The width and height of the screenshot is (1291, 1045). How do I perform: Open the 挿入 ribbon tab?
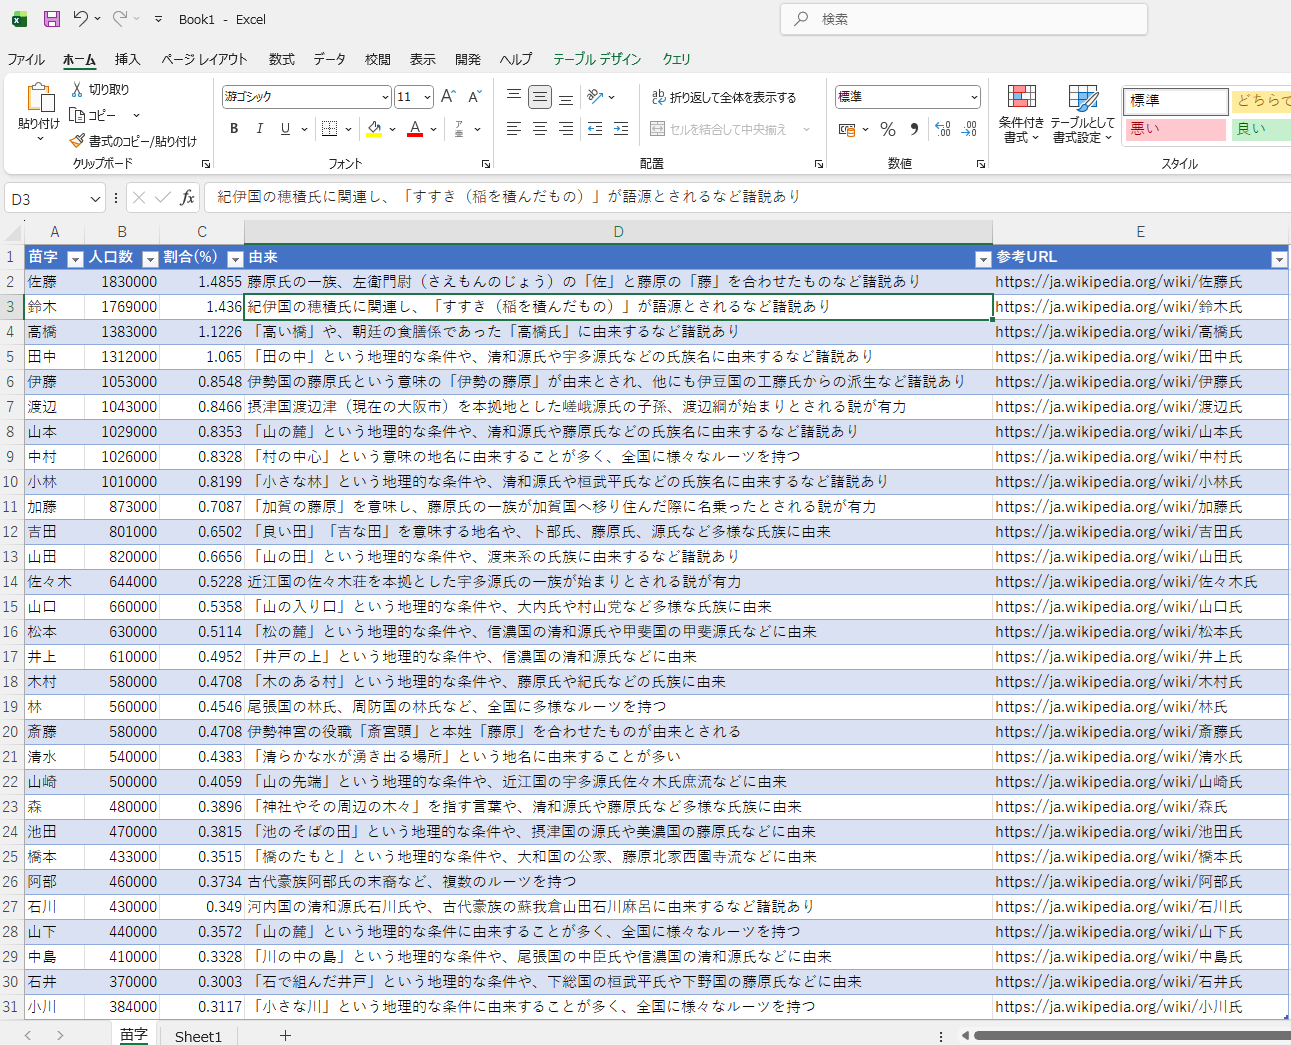(x=127, y=59)
